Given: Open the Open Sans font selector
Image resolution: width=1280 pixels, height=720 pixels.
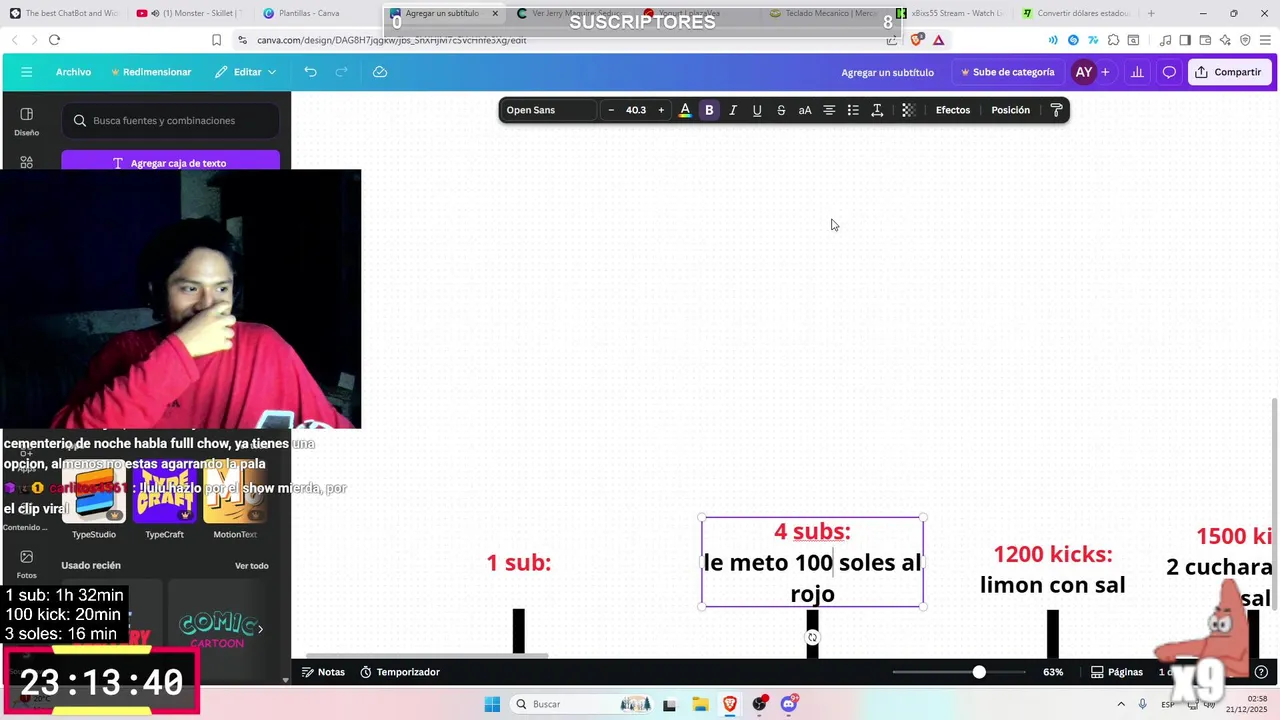Looking at the screenshot, I should [550, 110].
